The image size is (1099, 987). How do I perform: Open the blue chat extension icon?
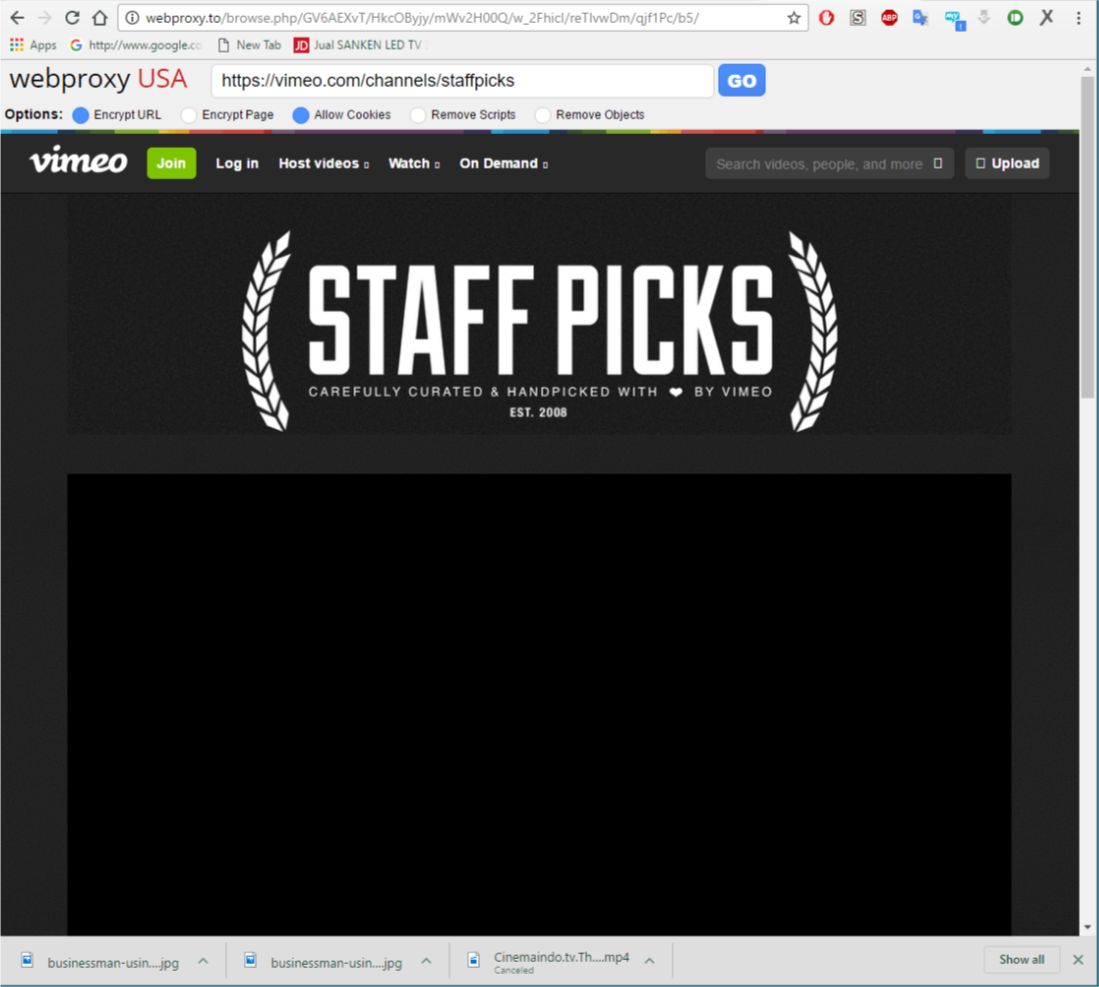[954, 20]
